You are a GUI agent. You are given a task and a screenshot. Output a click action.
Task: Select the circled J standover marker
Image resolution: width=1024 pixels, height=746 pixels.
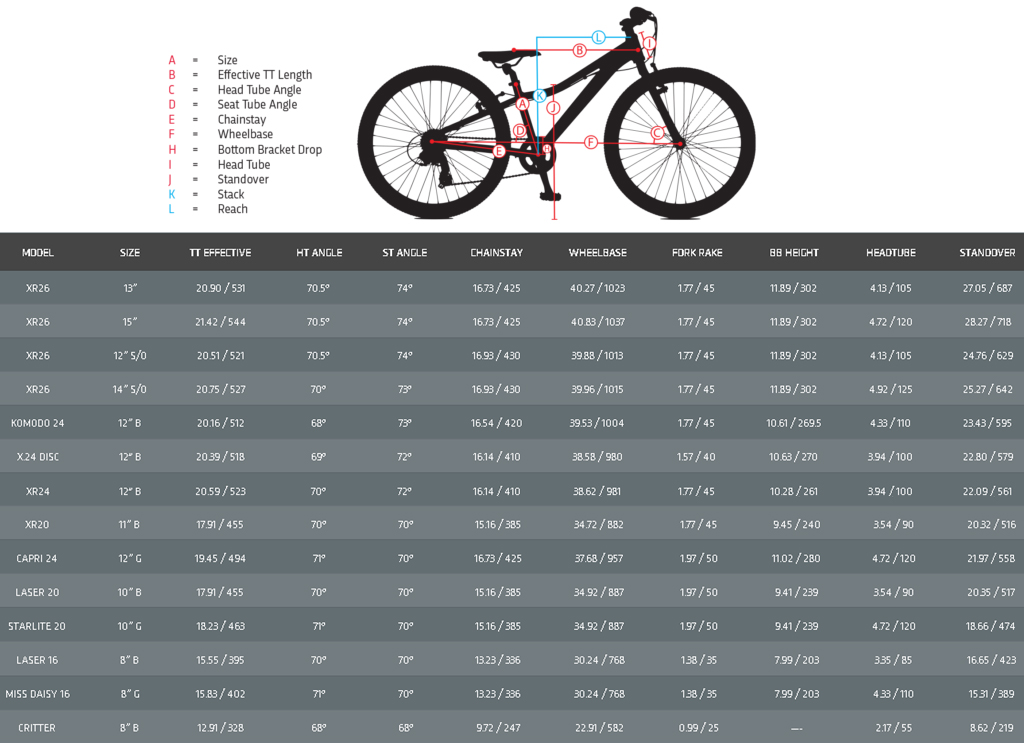click(x=554, y=107)
